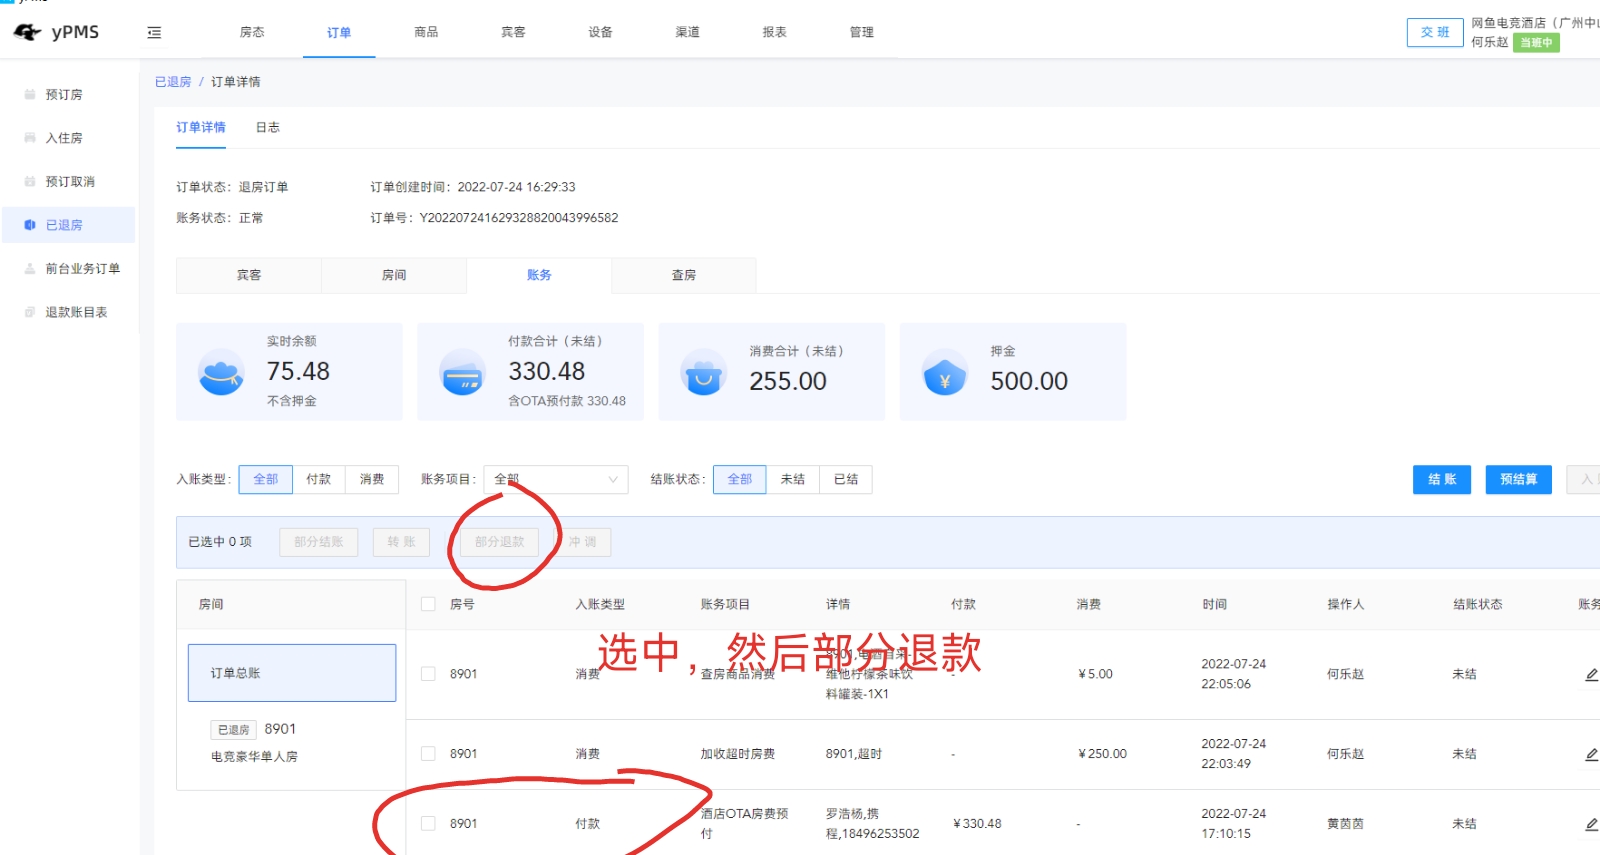Viewport: 1600px width, 855px height.
Task: Switch to the 订单详情 tab
Action: 201,128
